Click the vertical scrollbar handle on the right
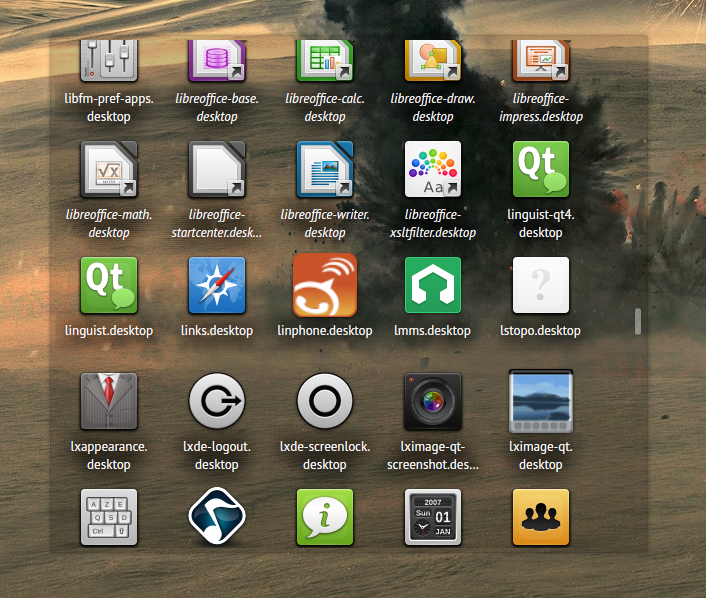The height and width of the screenshot is (598, 706). tap(638, 322)
